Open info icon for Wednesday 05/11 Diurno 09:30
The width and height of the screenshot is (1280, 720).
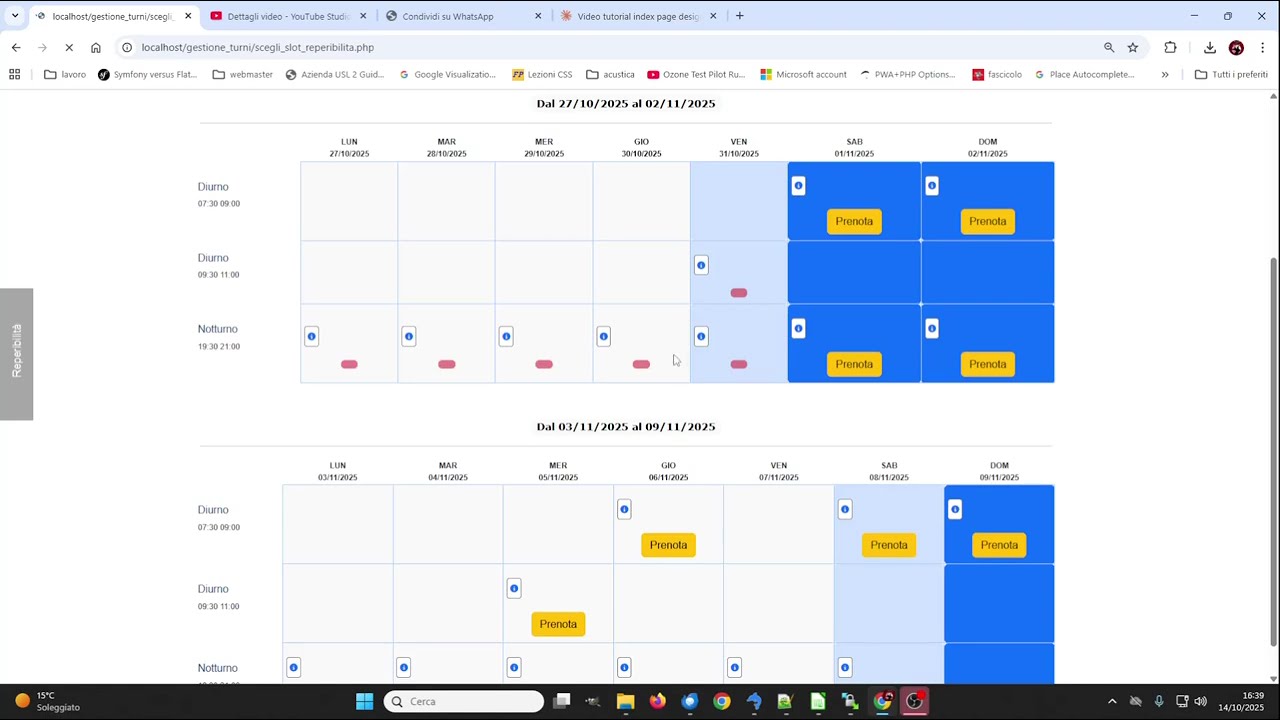coord(514,589)
